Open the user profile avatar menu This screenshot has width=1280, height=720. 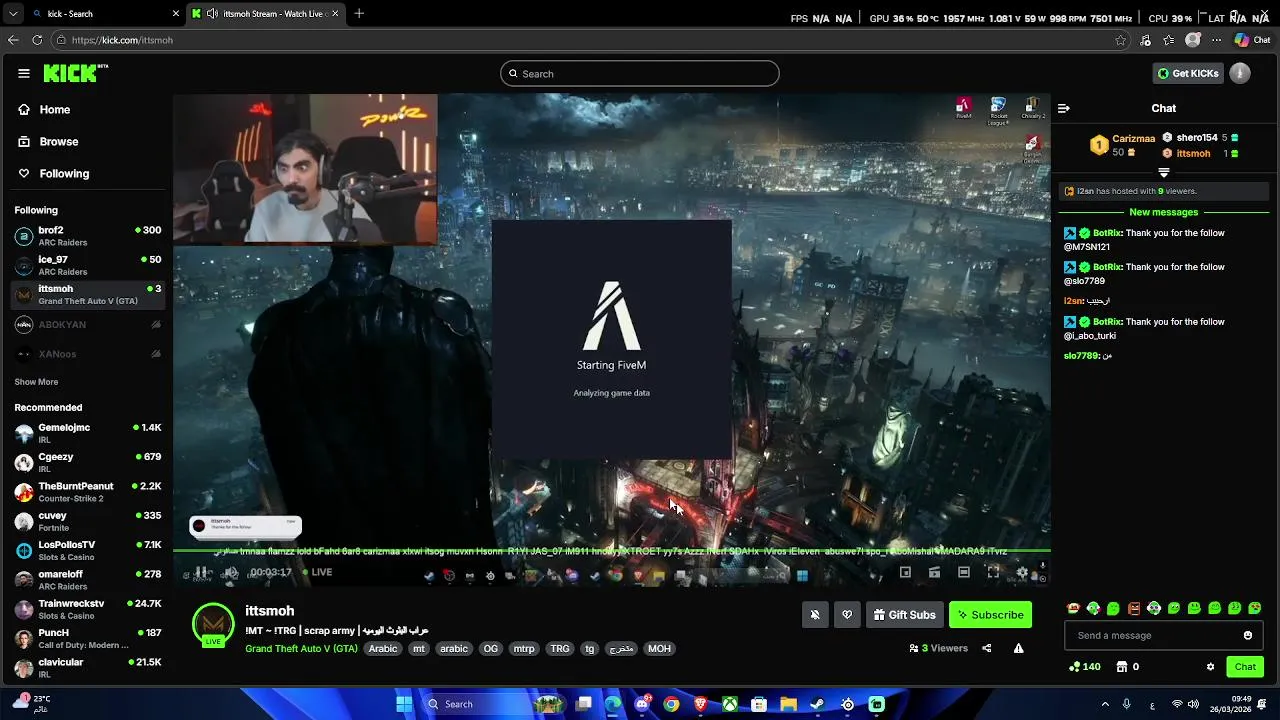(1240, 73)
